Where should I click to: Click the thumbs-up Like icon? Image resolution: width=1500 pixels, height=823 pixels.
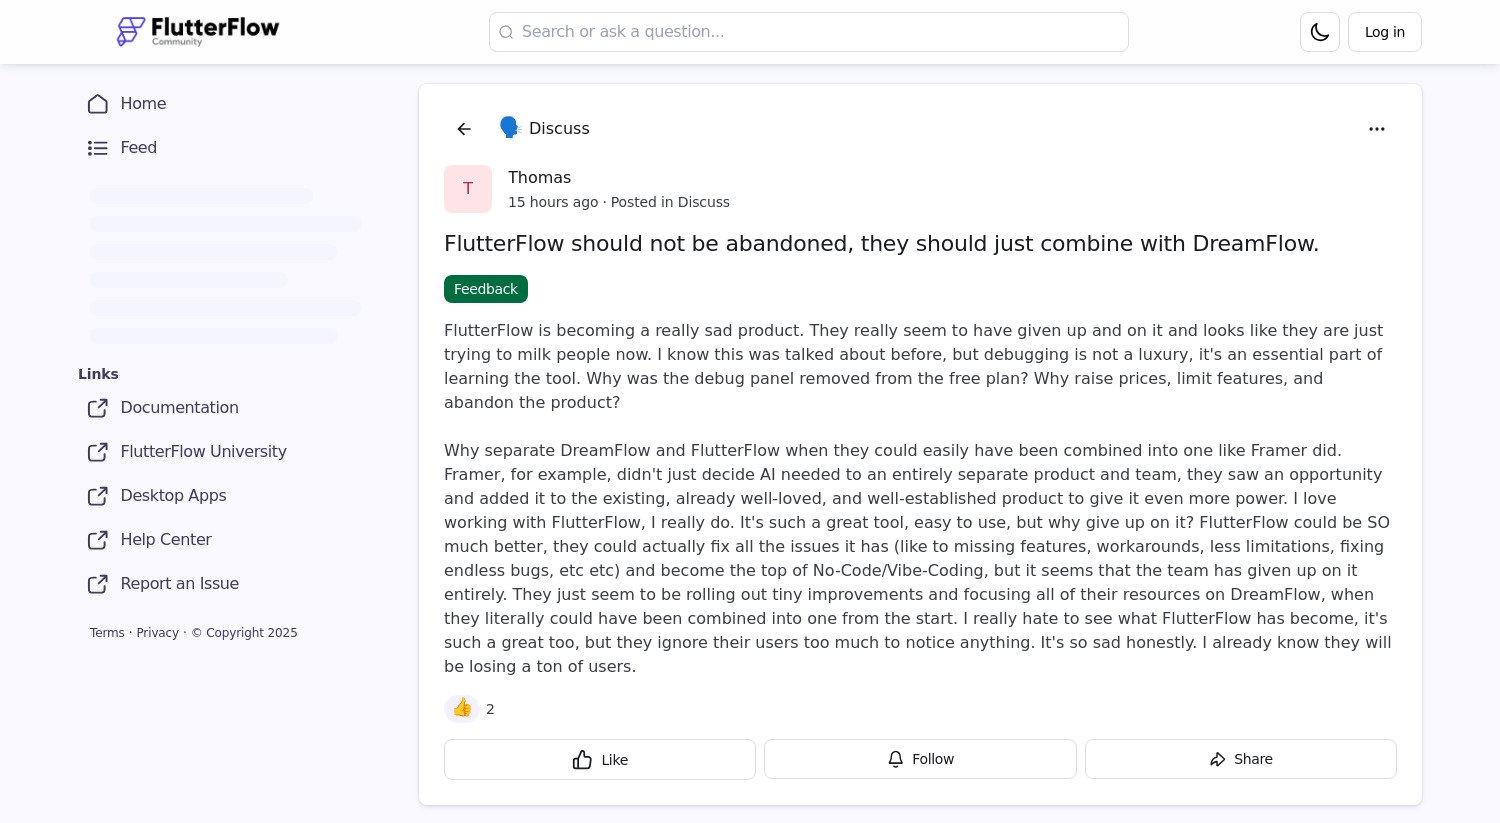[x=583, y=760]
